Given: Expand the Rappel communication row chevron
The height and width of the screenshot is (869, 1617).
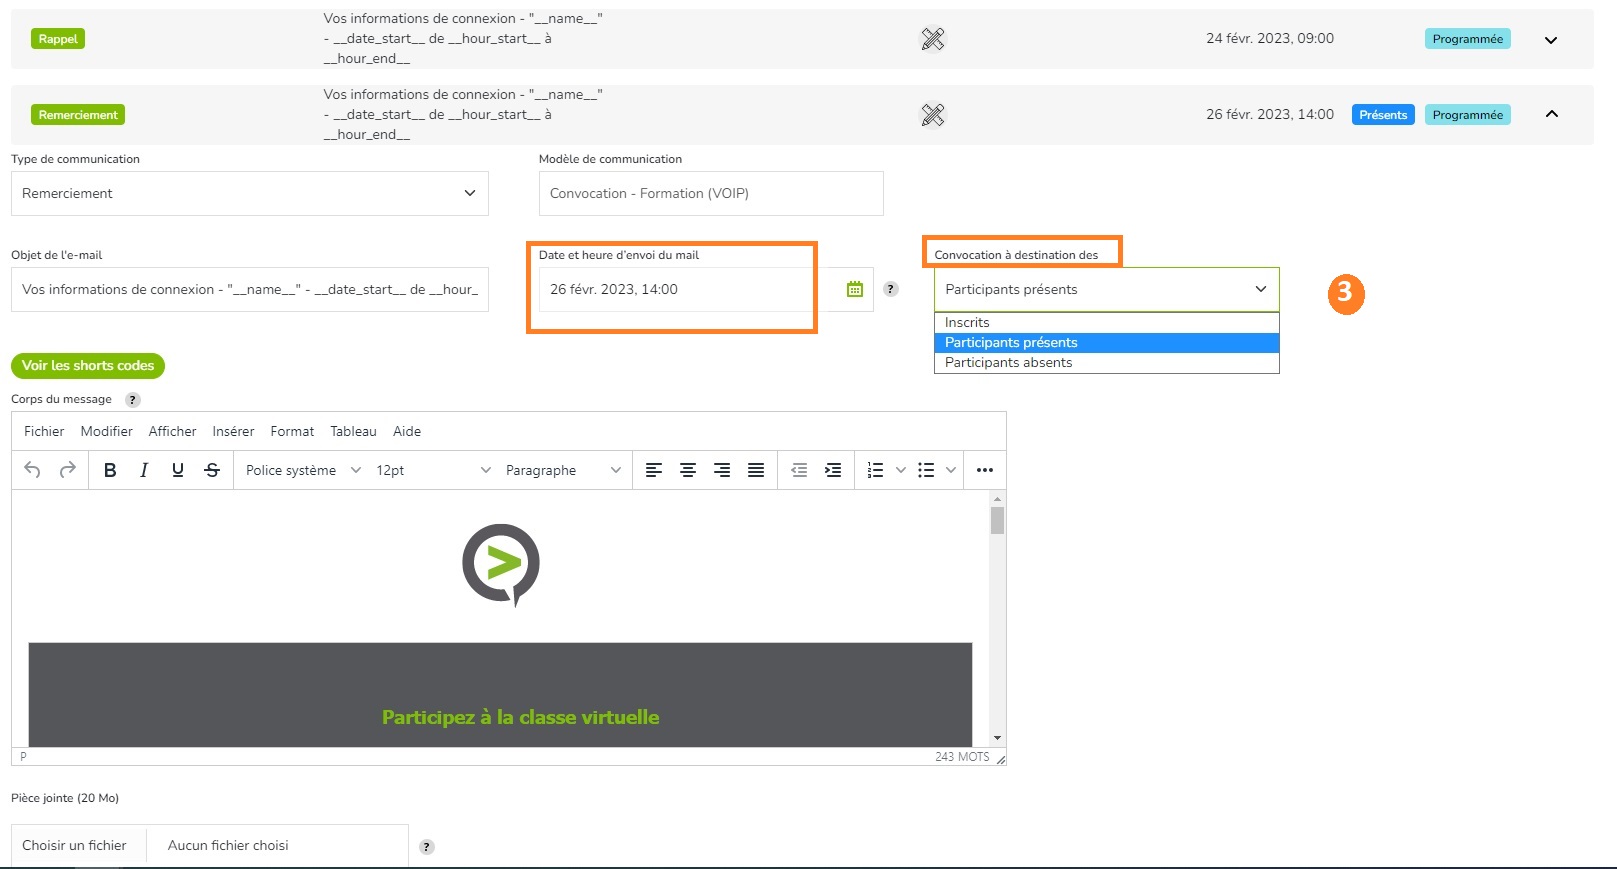Looking at the screenshot, I should tap(1551, 40).
